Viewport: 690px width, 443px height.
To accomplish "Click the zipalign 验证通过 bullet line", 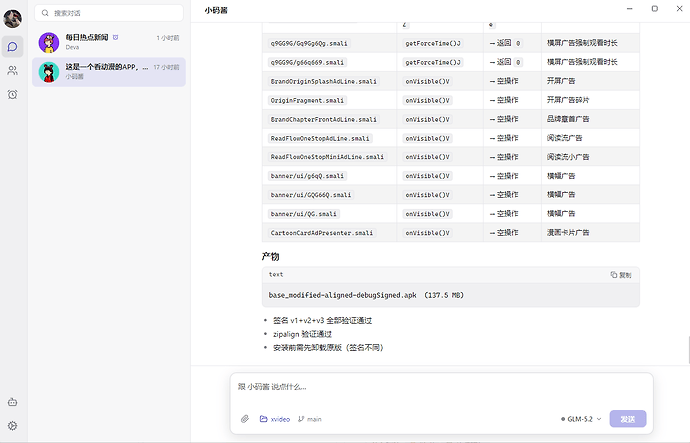I will point(302,334).
